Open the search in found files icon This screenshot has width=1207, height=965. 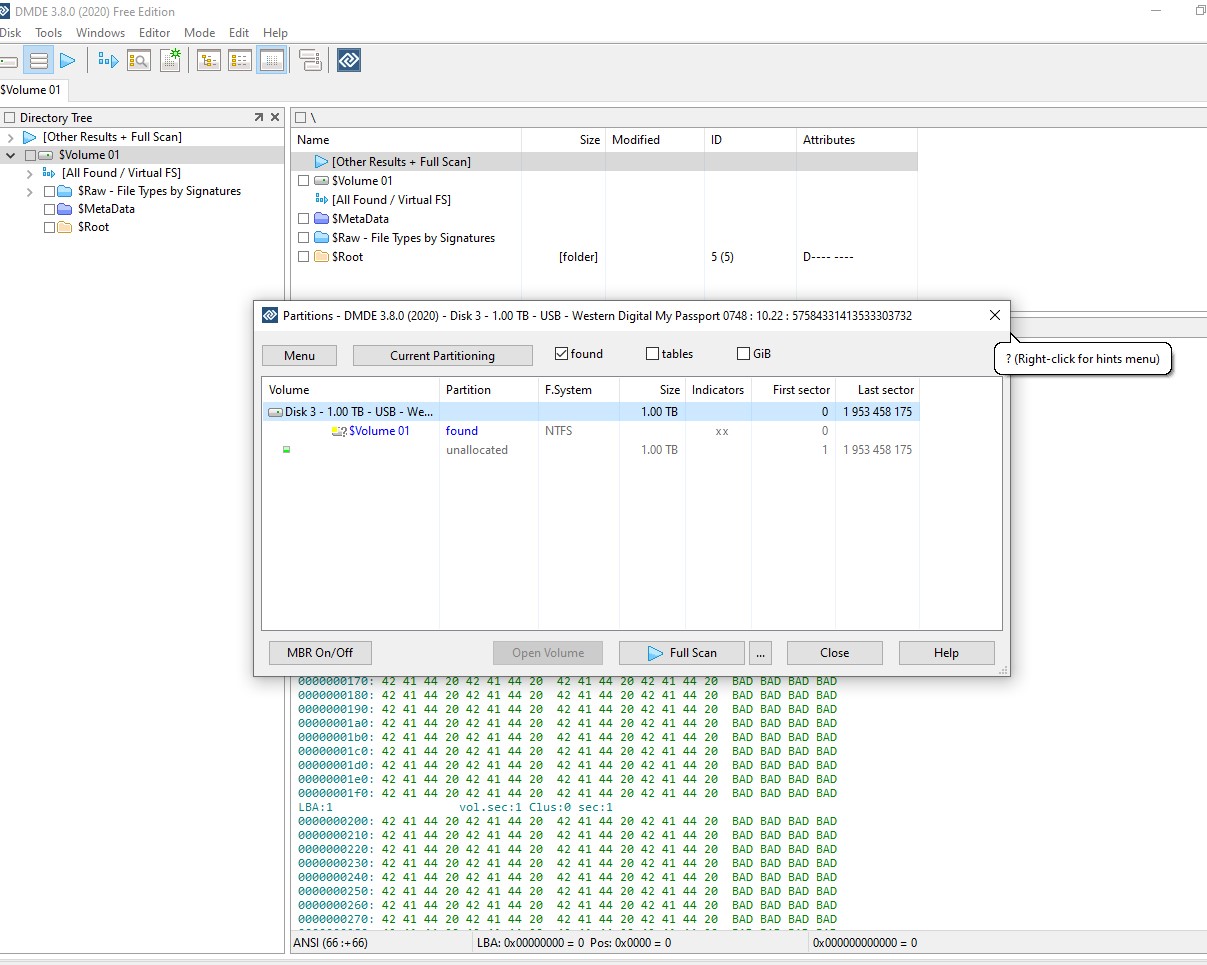tap(139, 61)
